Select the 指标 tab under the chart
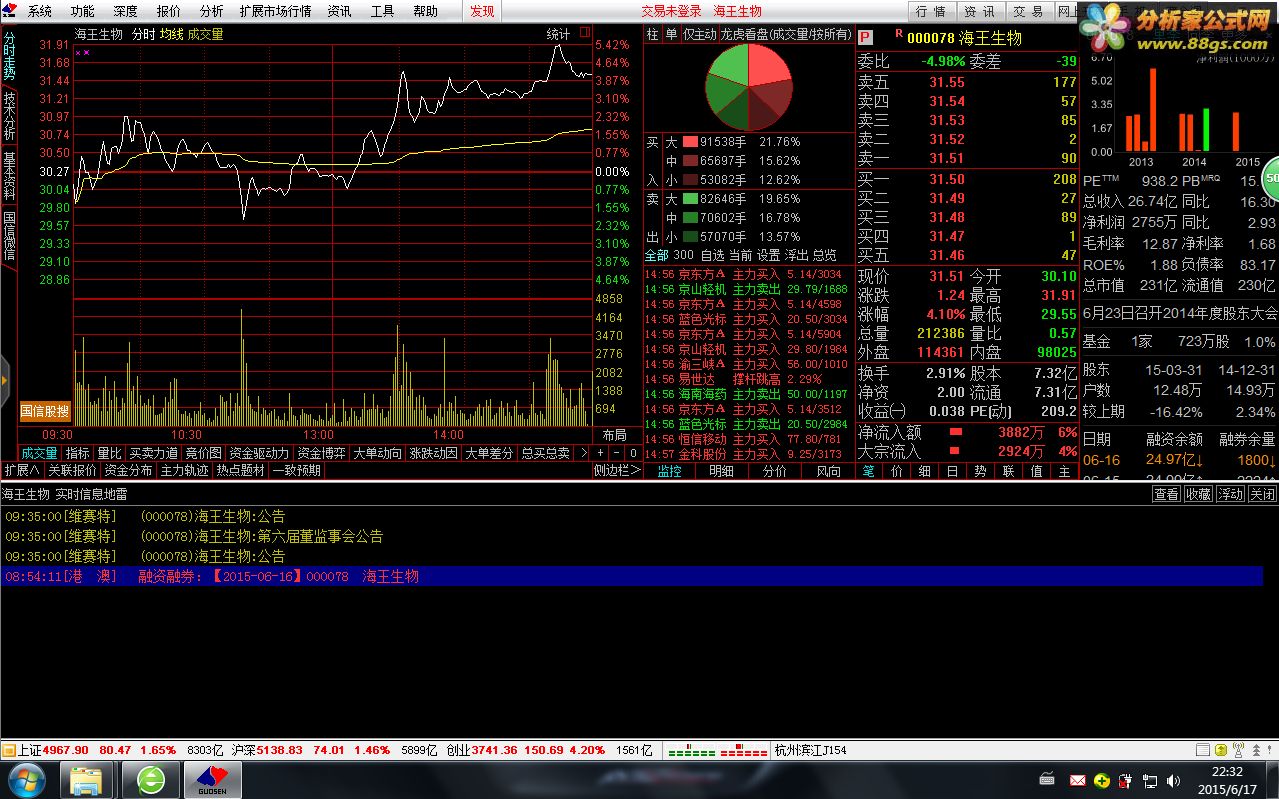 point(78,453)
